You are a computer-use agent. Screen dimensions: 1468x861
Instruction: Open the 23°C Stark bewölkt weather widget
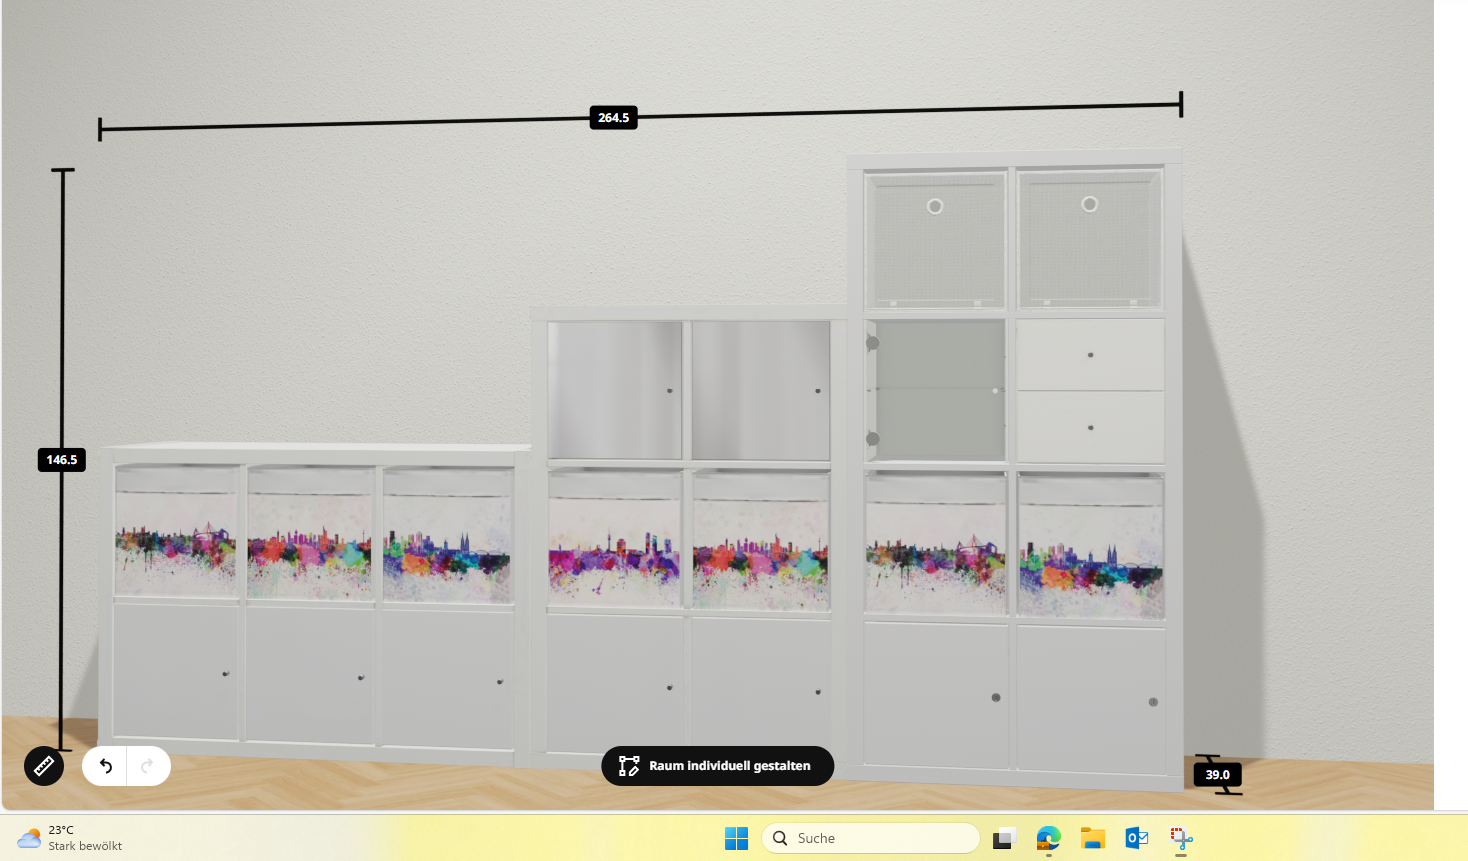[x=70, y=838]
